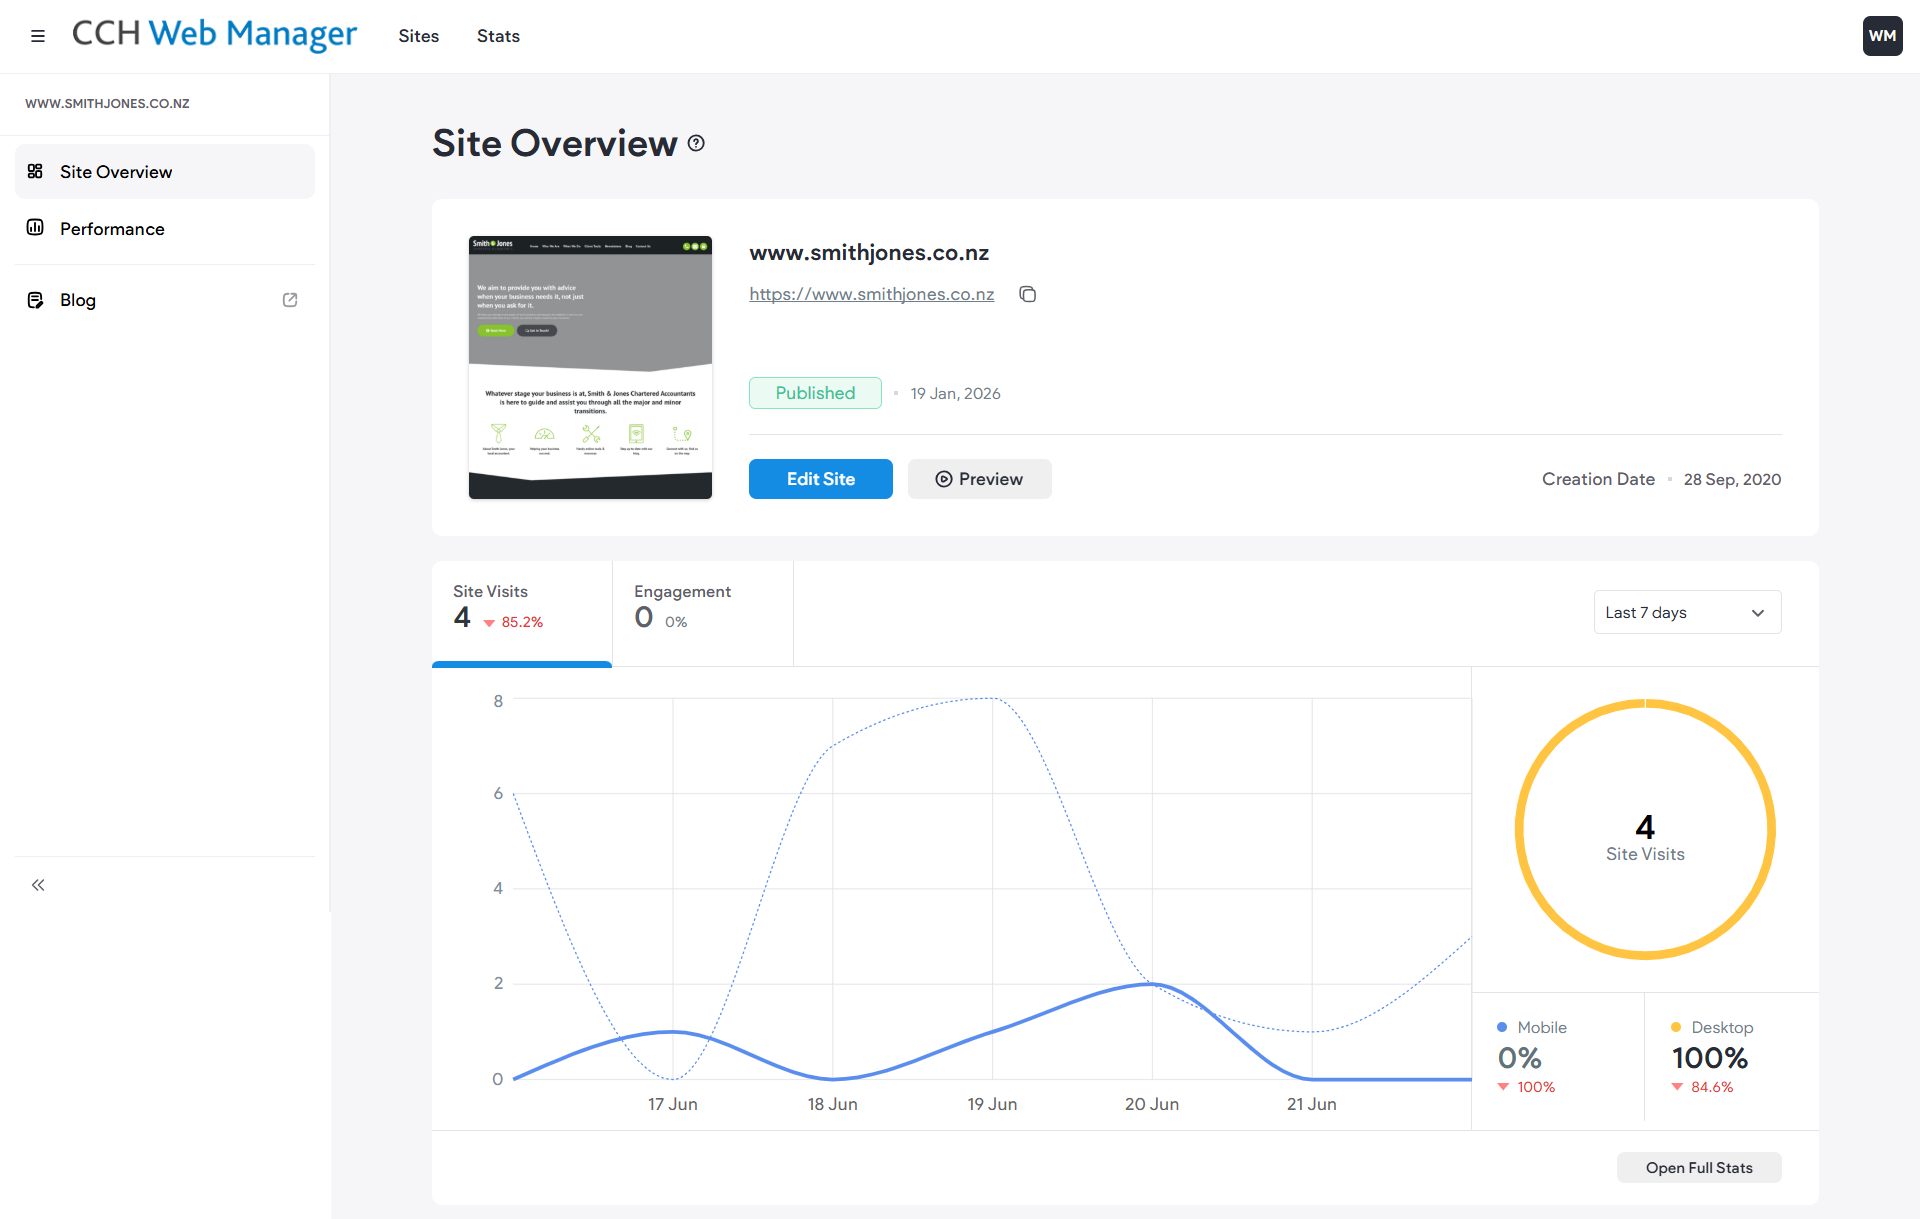Select Performance in sidebar
The width and height of the screenshot is (1920, 1219).
coord(165,228)
